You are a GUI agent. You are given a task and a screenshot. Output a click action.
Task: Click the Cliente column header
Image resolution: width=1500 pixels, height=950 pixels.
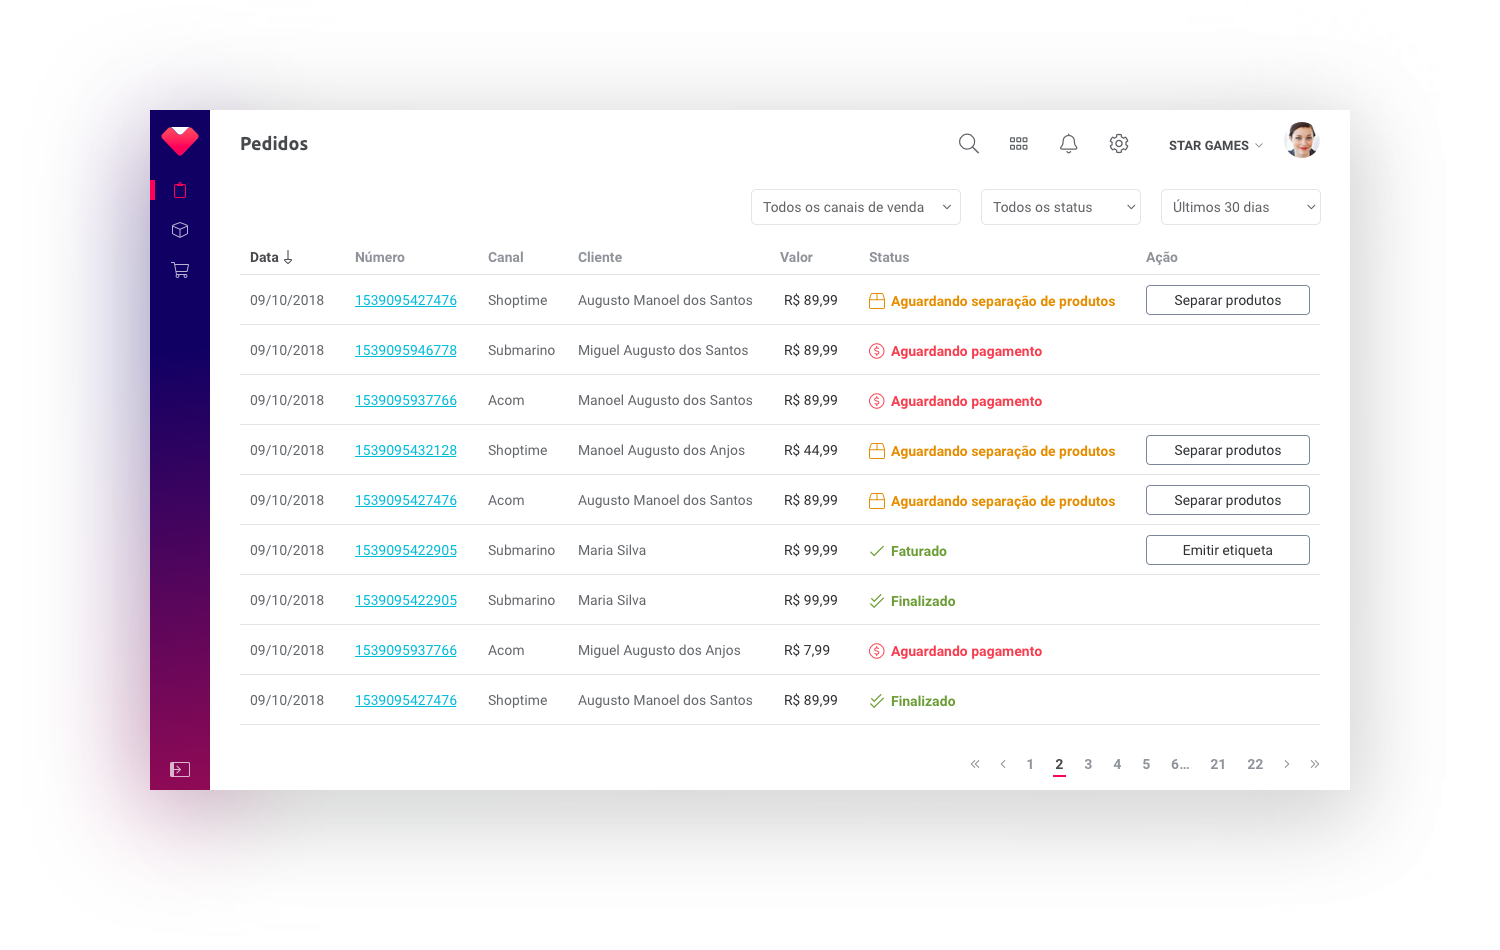point(600,257)
